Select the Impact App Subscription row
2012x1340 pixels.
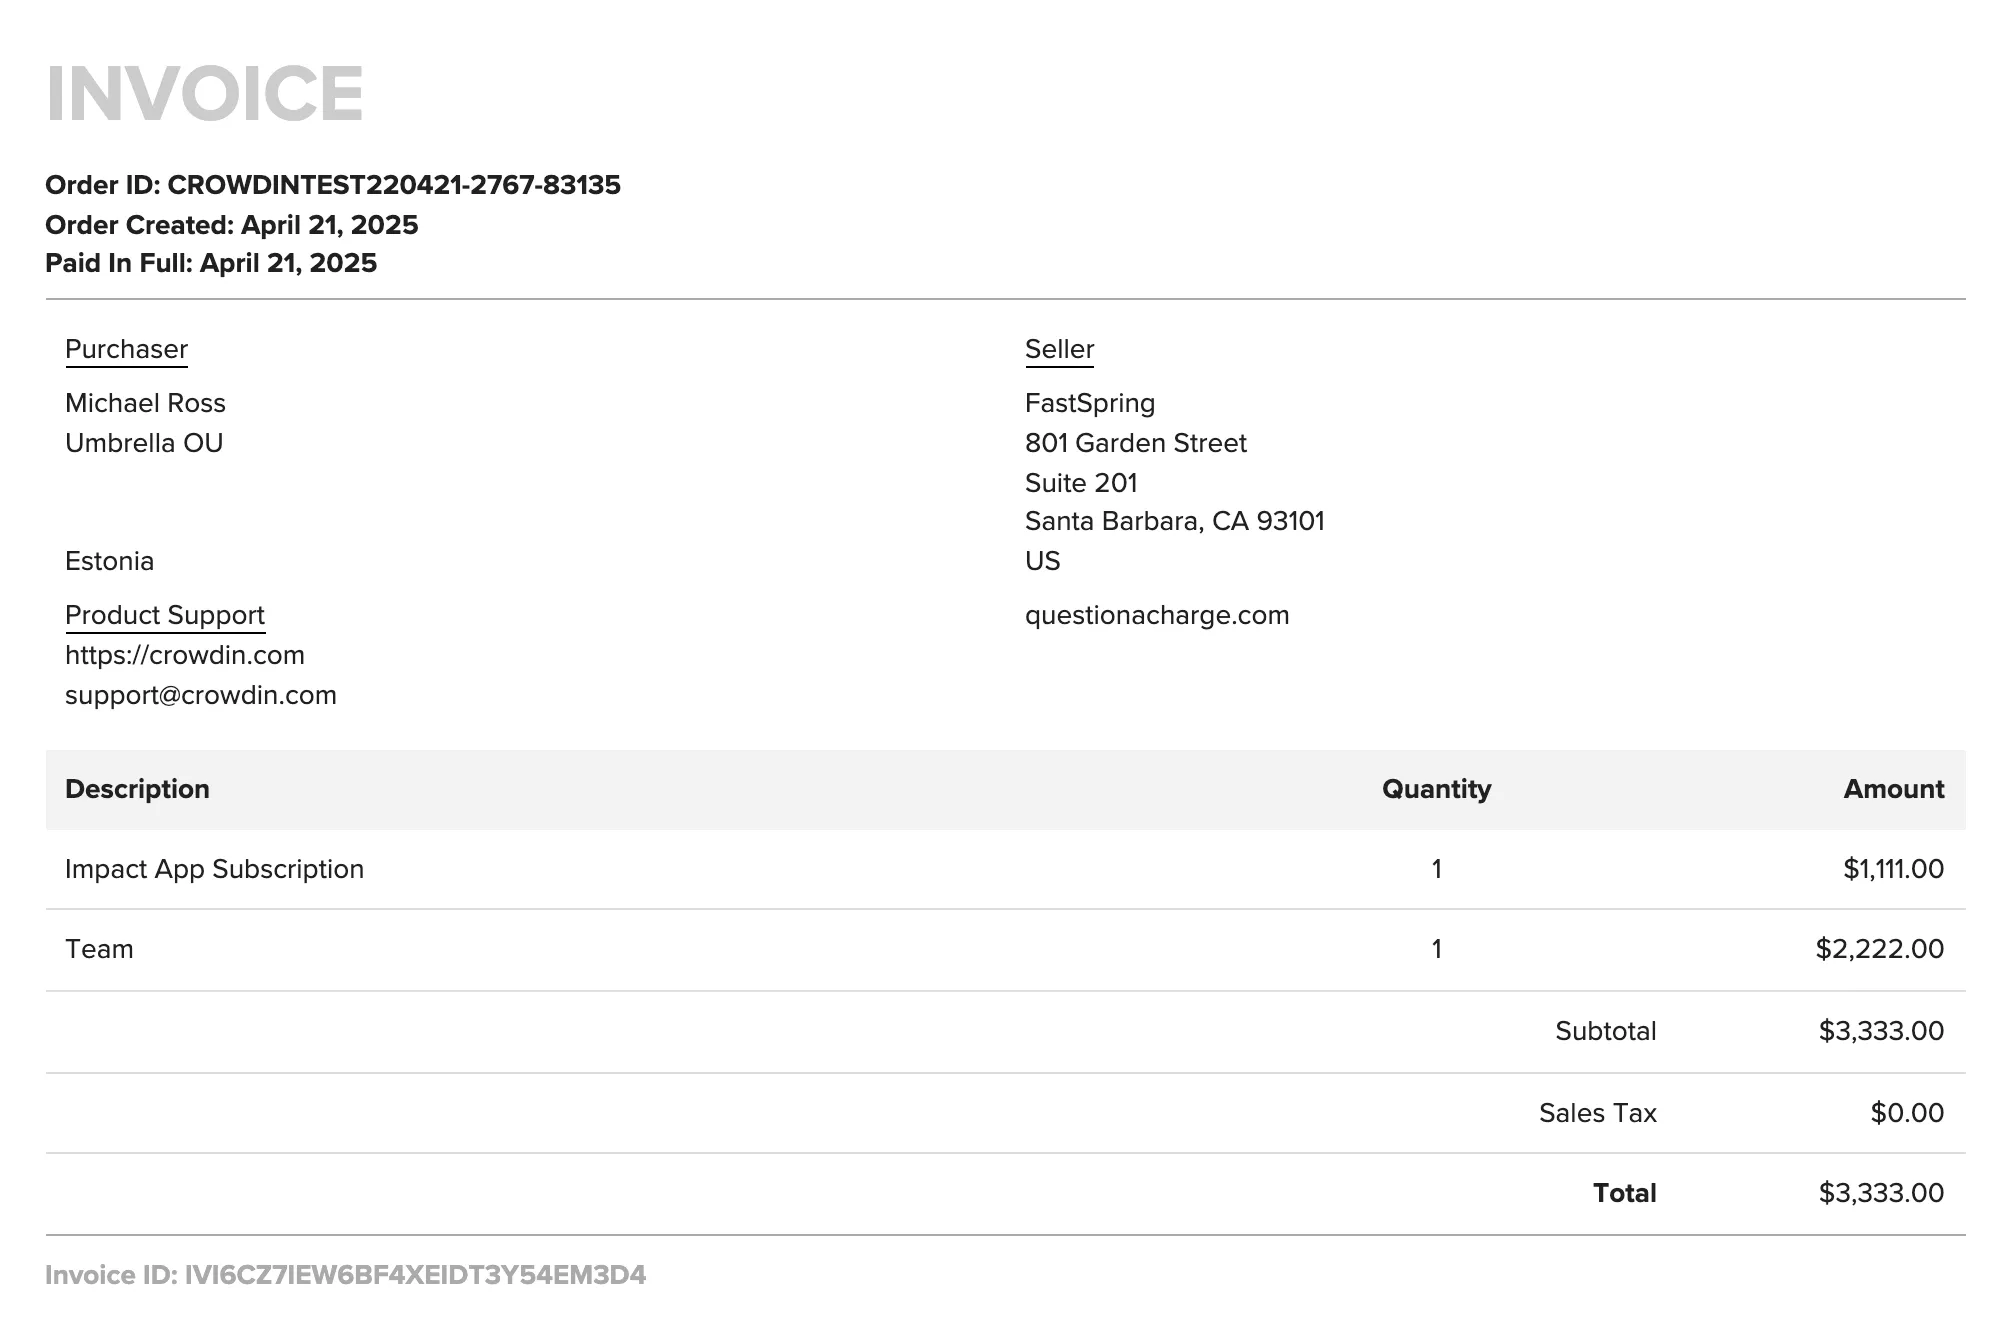pyautogui.click(x=215, y=869)
